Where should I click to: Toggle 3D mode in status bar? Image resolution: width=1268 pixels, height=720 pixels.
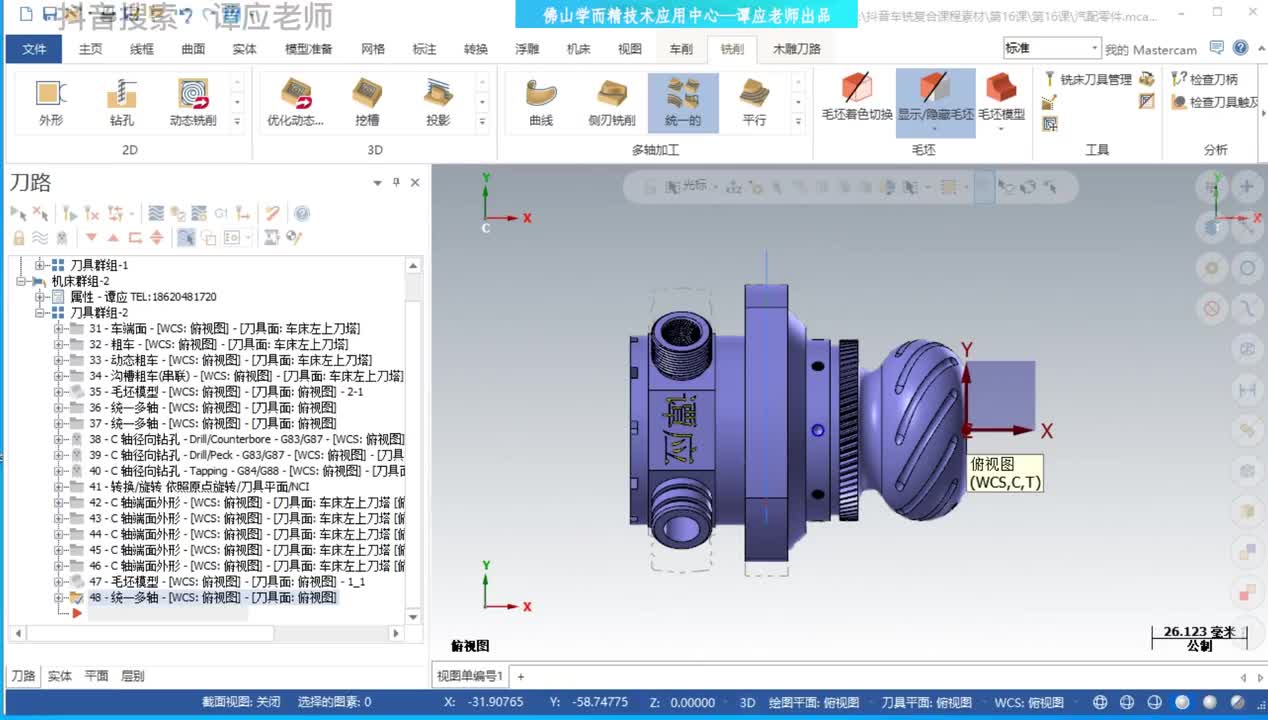747,702
